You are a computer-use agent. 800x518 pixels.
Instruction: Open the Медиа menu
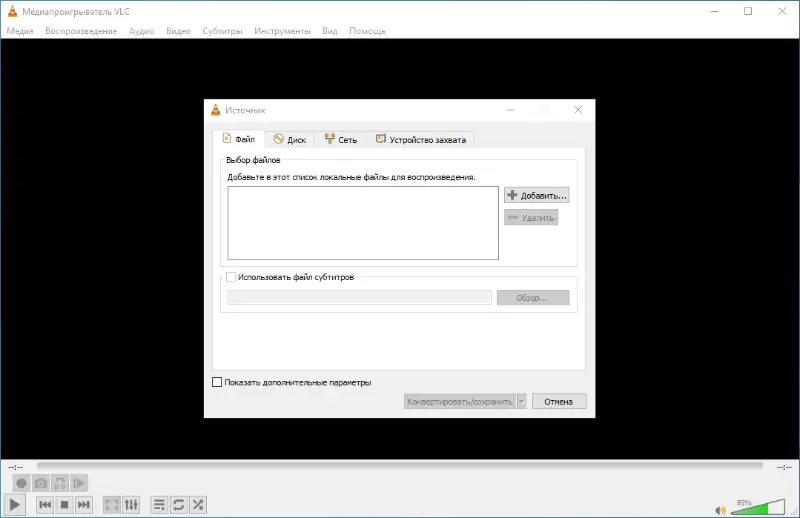(20, 31)
